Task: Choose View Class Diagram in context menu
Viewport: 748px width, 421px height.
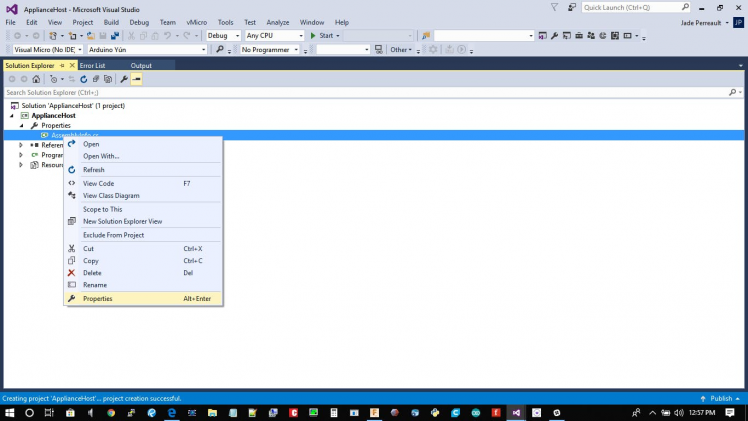Action: (143, 195)
